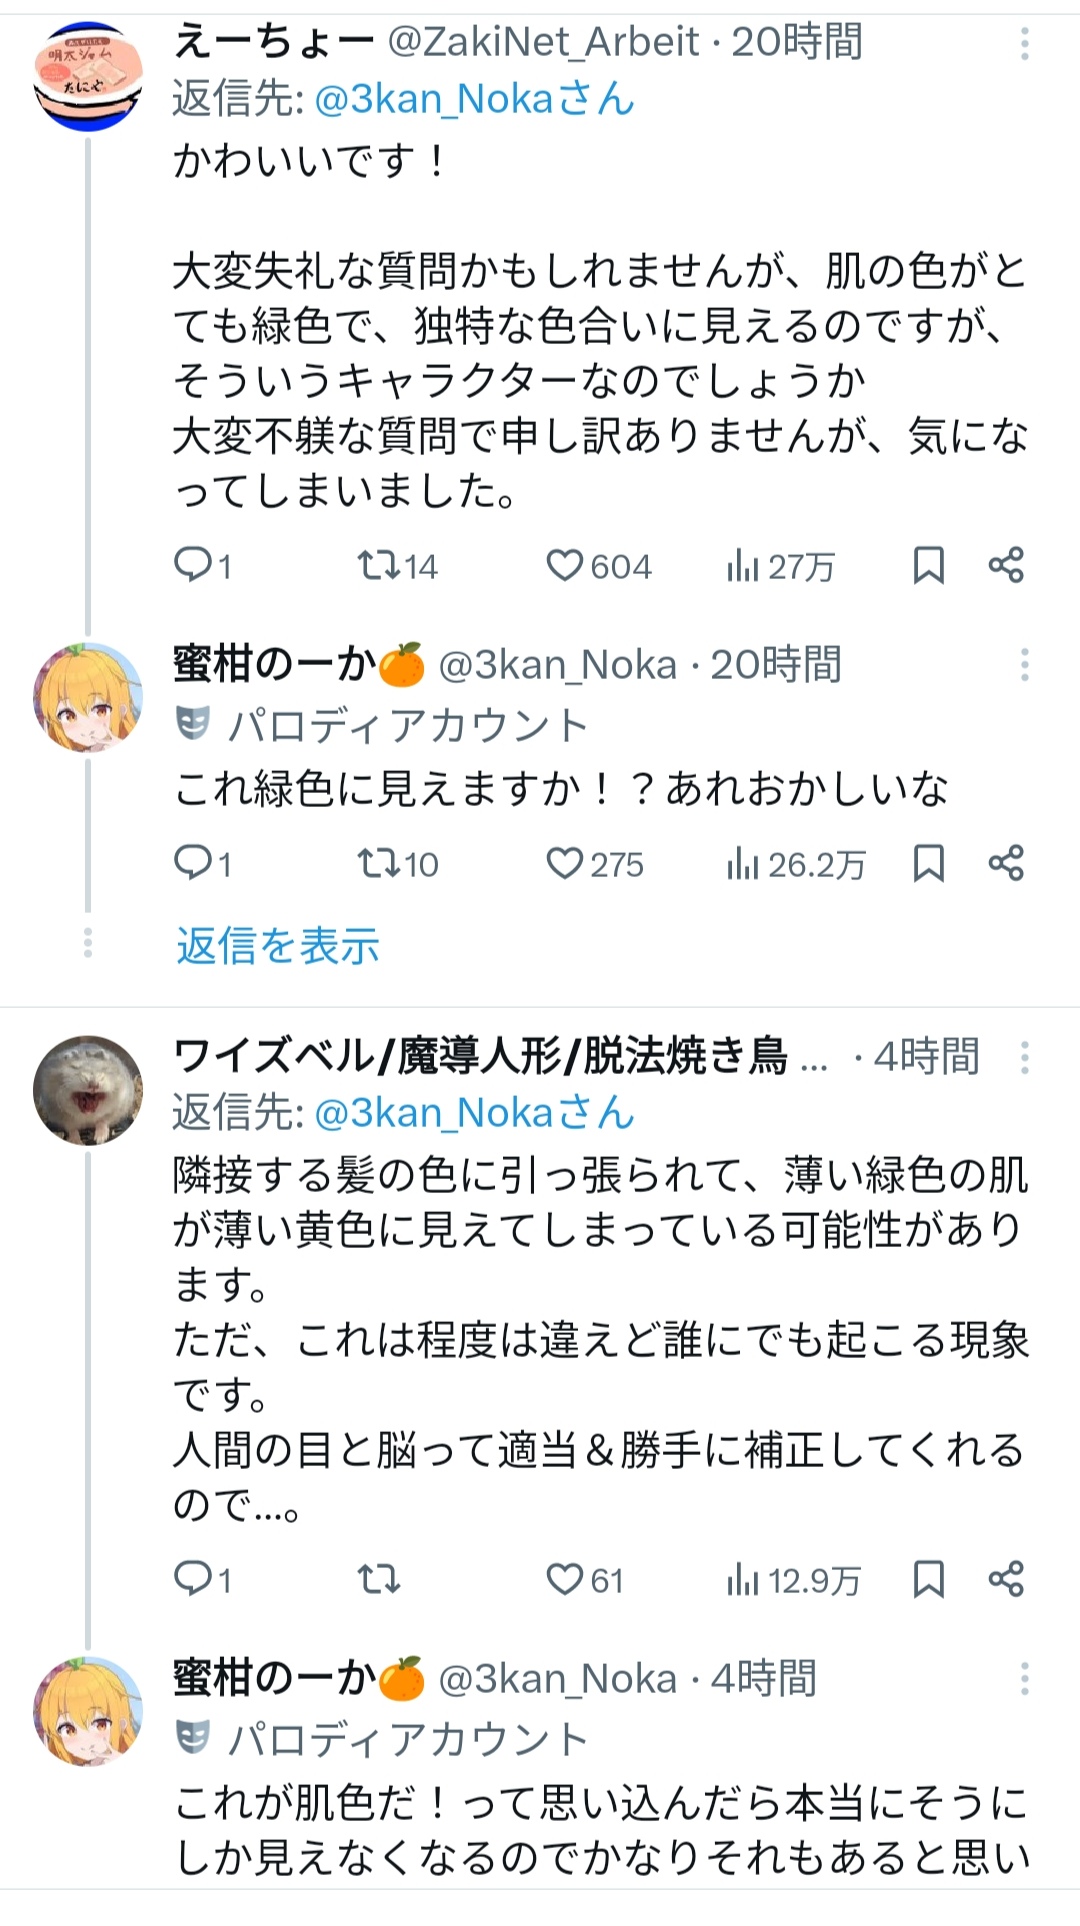Open more options for えーちょー's tweet
This screenshot has width=1080, height=1926.
point(1024,44)
